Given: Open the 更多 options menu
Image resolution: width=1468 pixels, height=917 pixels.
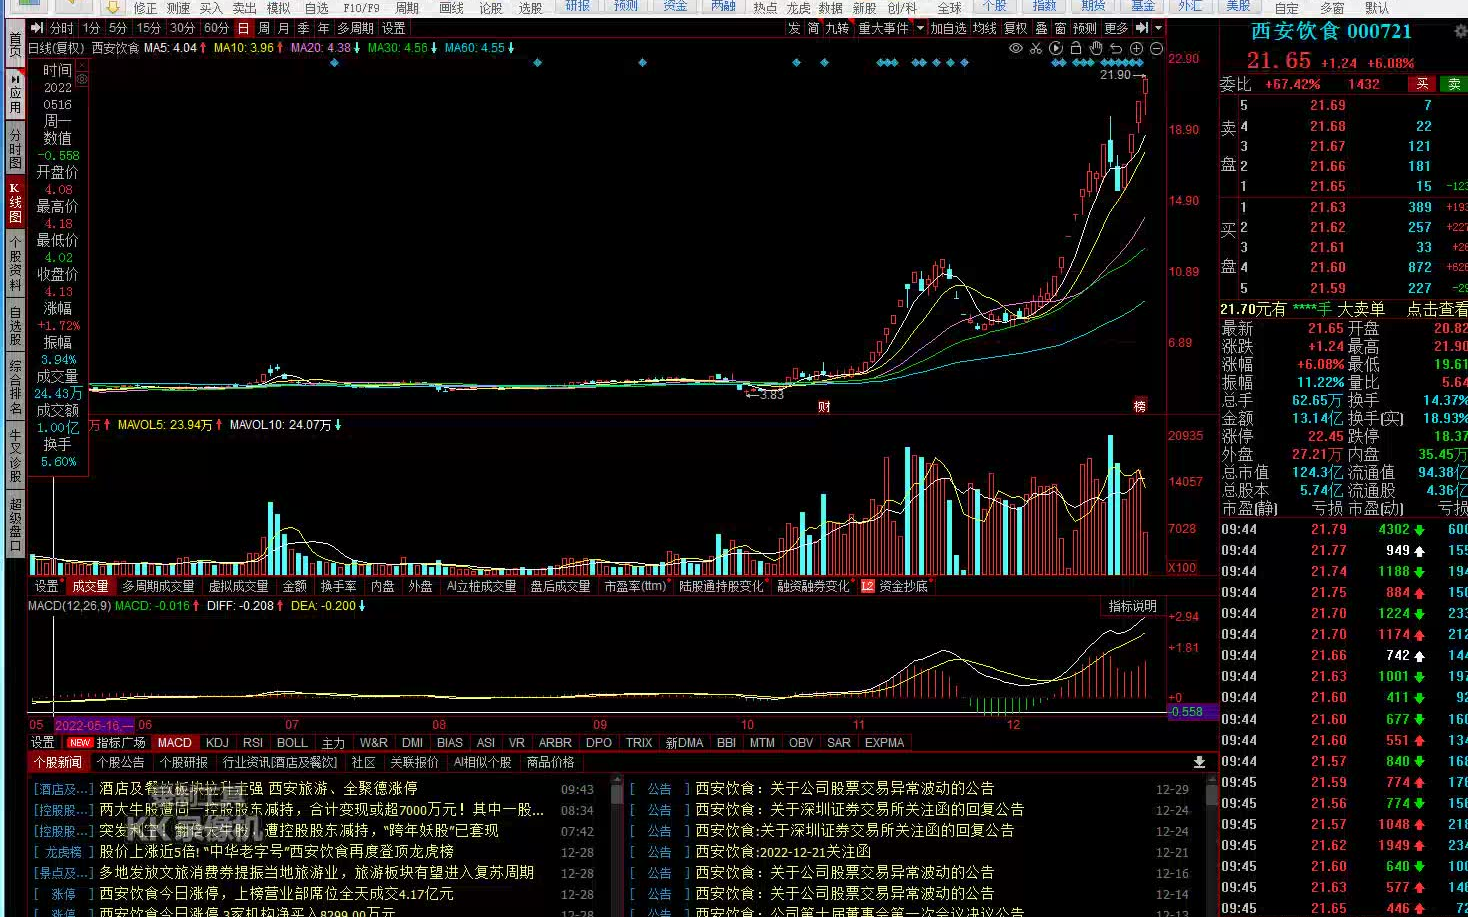Looking at the screenshot, I should (x=1116, y=28).
